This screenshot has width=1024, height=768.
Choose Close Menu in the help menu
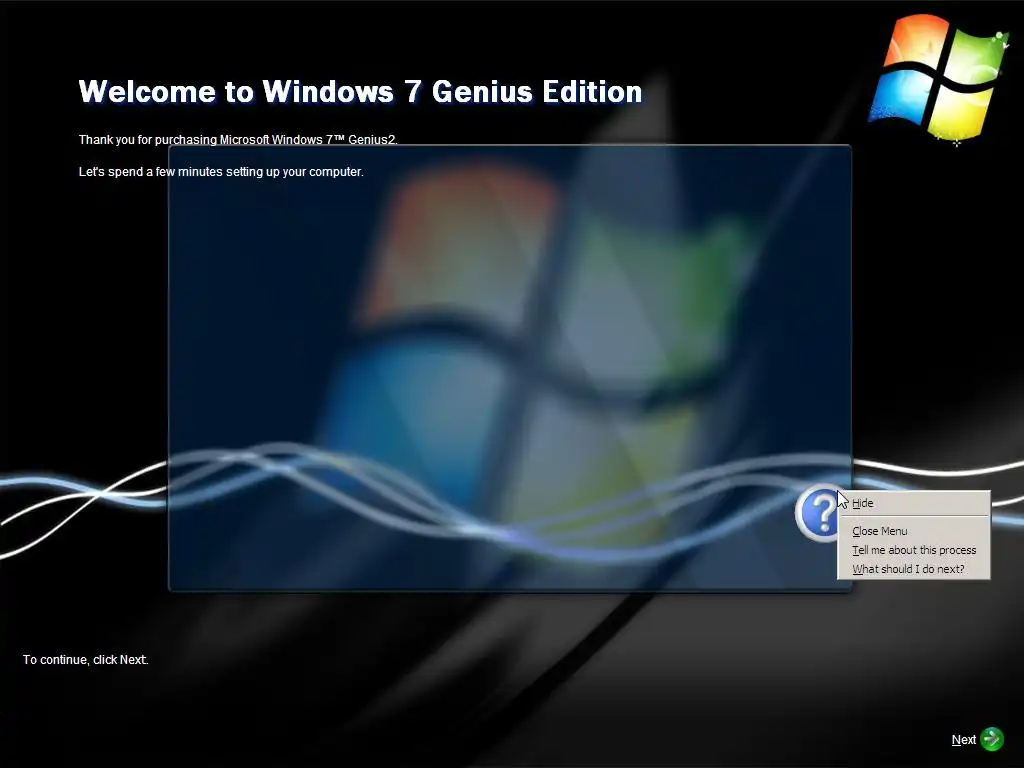(x=913, y=531)
